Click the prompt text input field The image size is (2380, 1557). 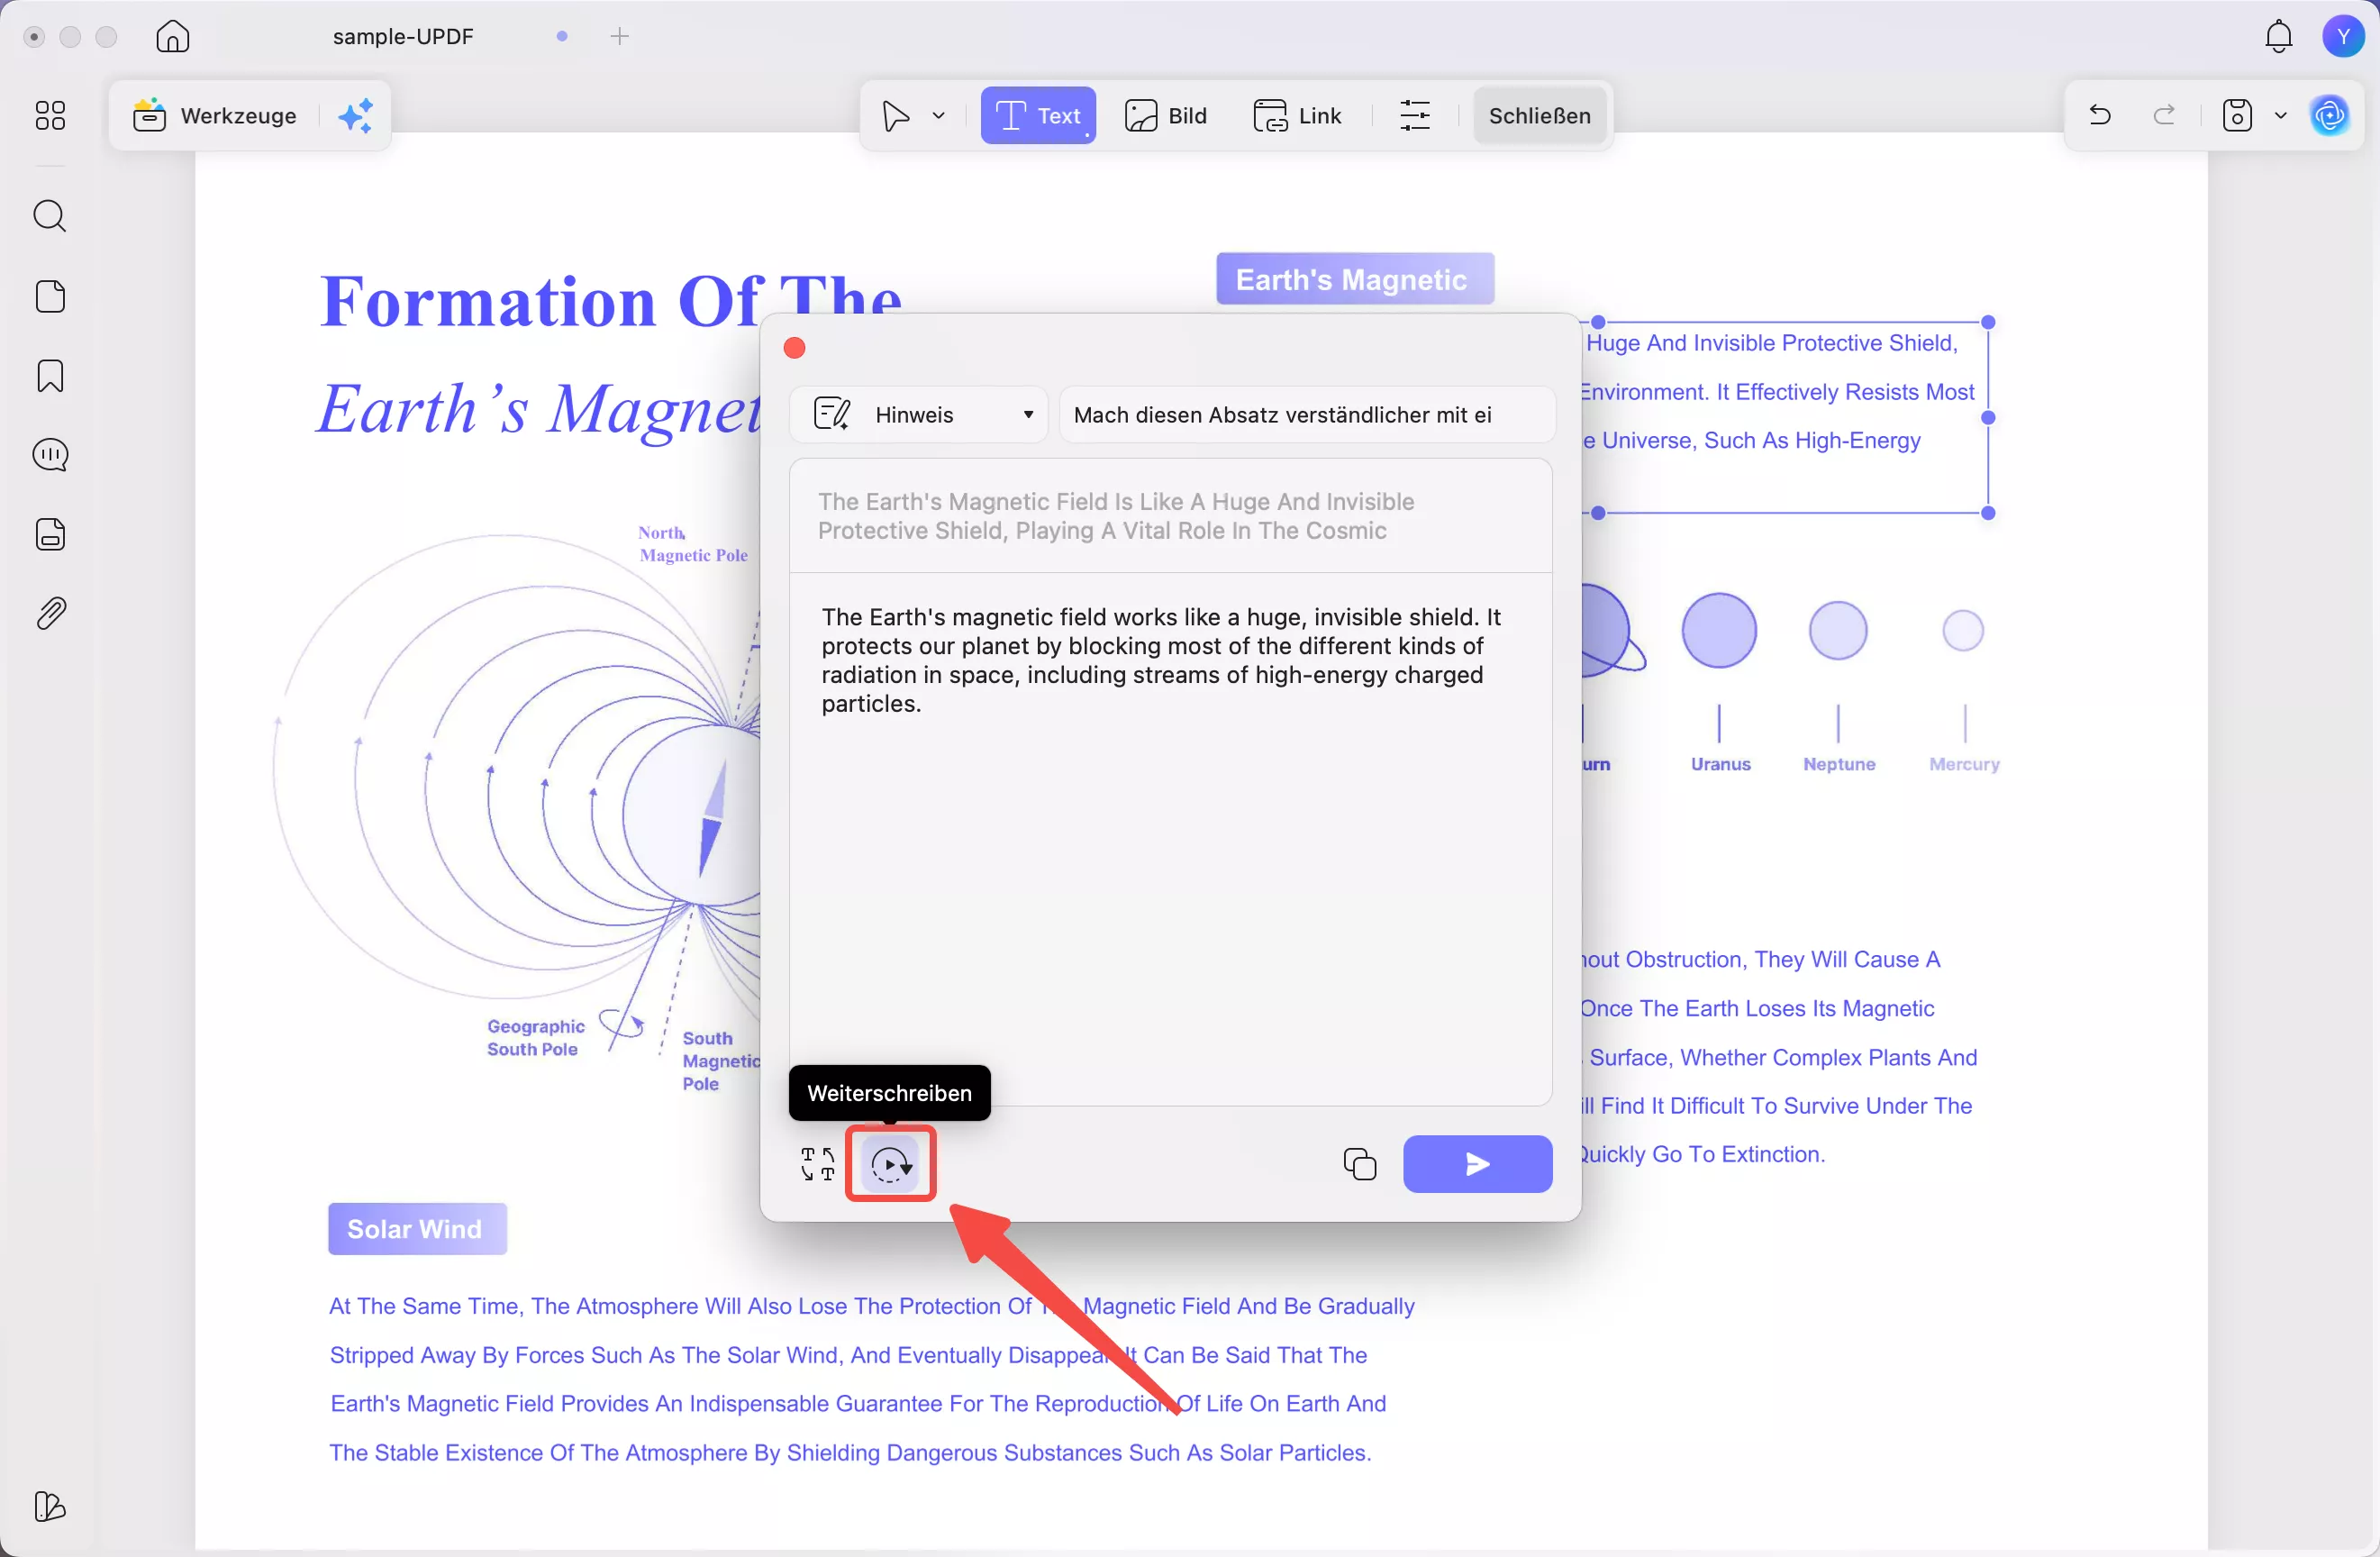point(1306,415)
